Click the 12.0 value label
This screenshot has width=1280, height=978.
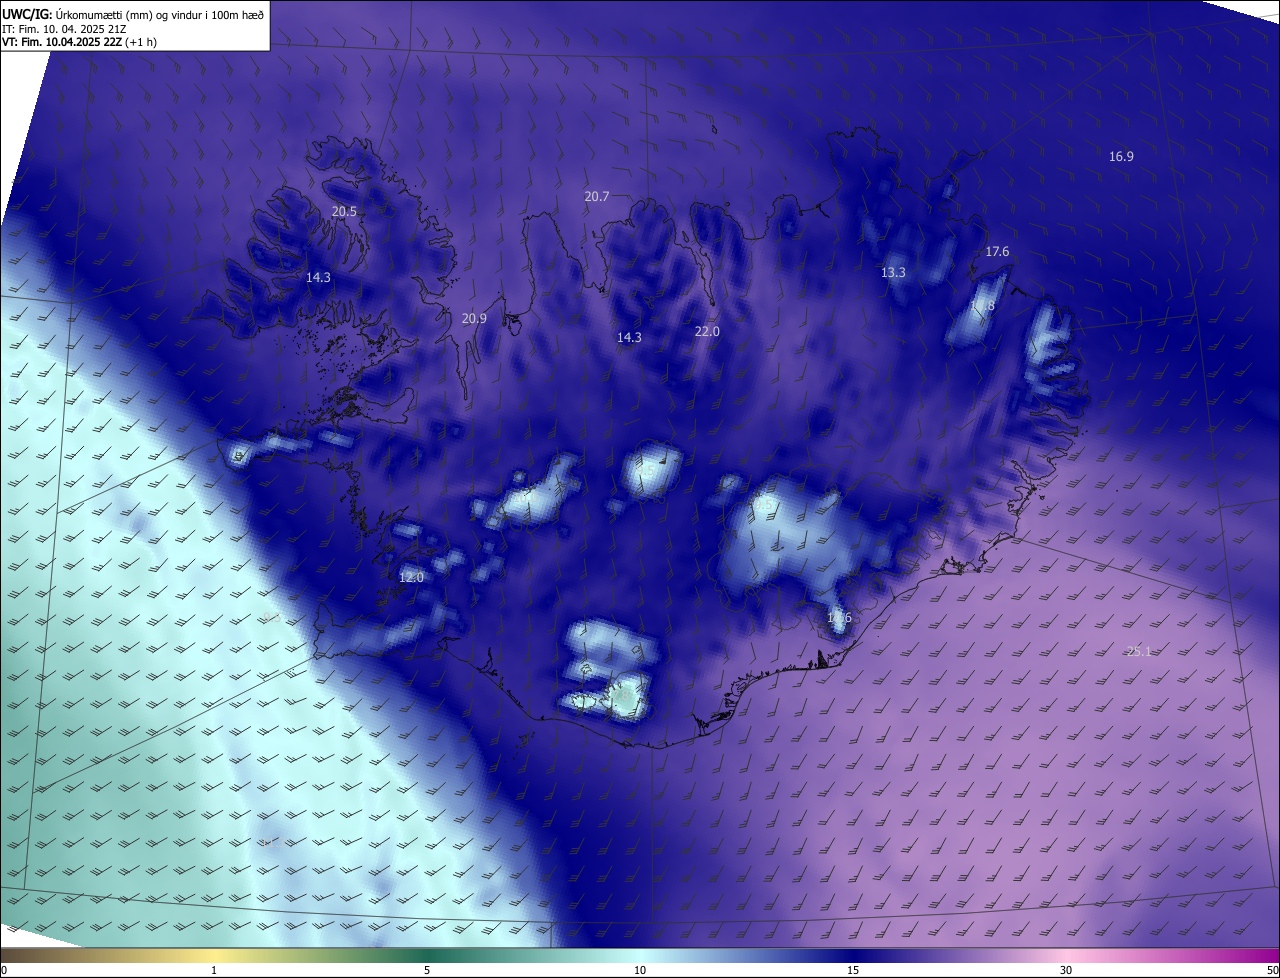coord(411,577)
